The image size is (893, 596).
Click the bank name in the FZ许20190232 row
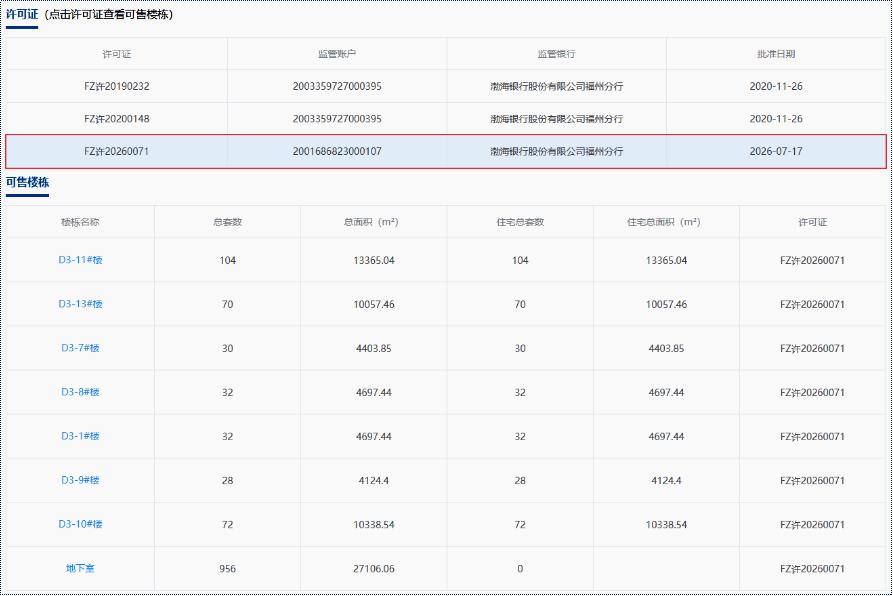556,87
